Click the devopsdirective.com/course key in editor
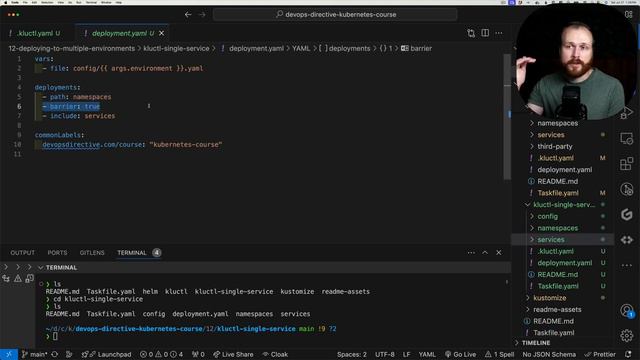The width and height of the screenshot is (640, 360). 92,144
